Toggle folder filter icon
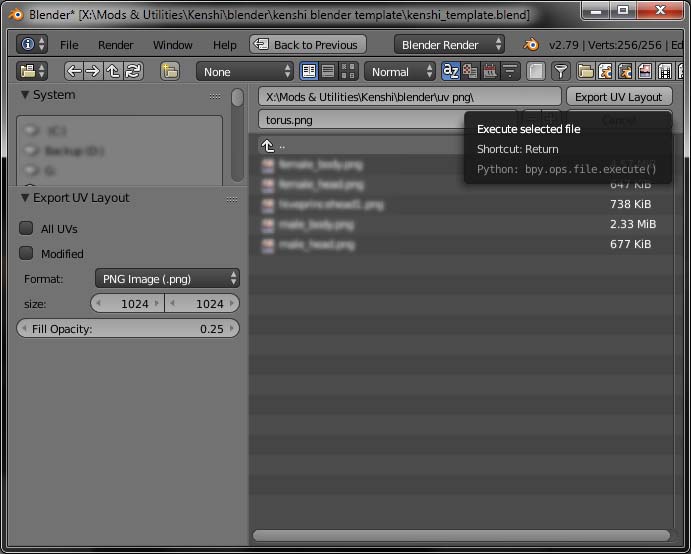 pyautogui.click(x=586, y=71)
